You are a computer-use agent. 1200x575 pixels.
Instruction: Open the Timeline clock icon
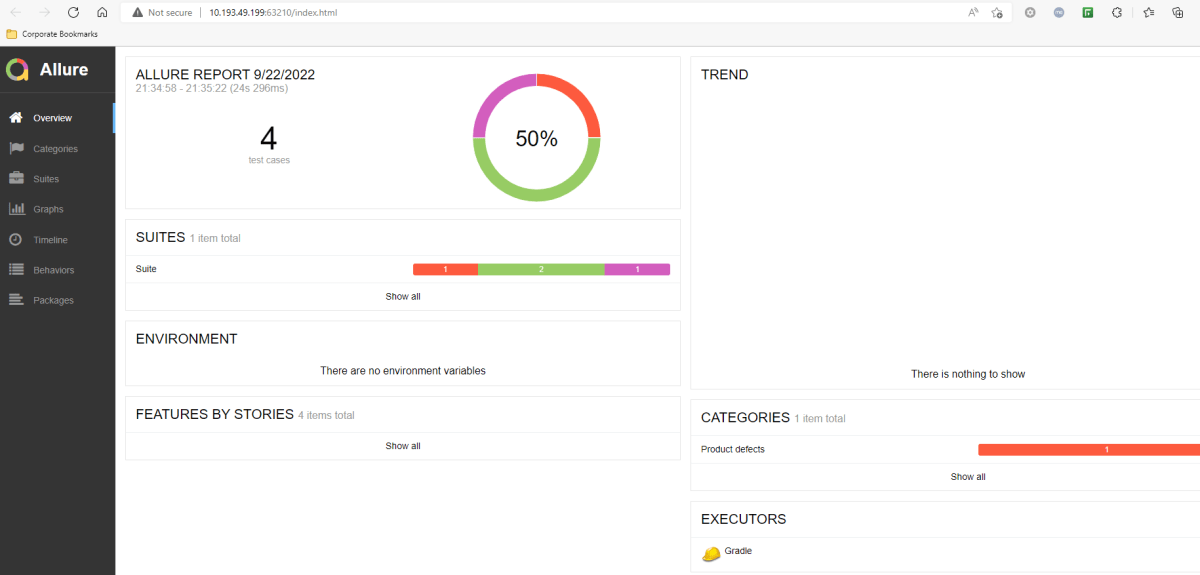click(x=16, y=240)
